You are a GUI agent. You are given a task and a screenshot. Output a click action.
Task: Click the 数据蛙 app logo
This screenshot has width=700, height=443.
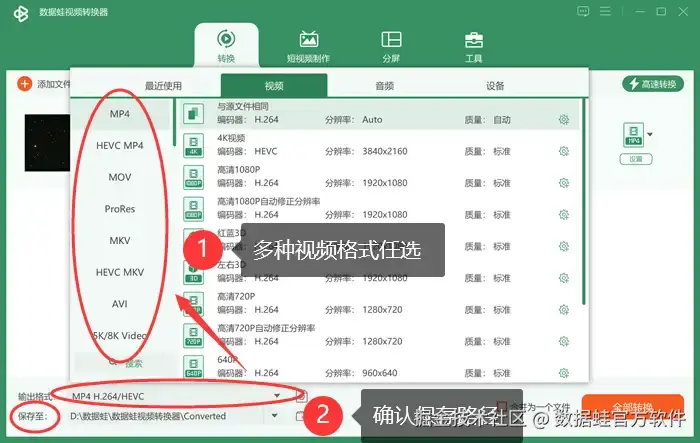(21, 13)
